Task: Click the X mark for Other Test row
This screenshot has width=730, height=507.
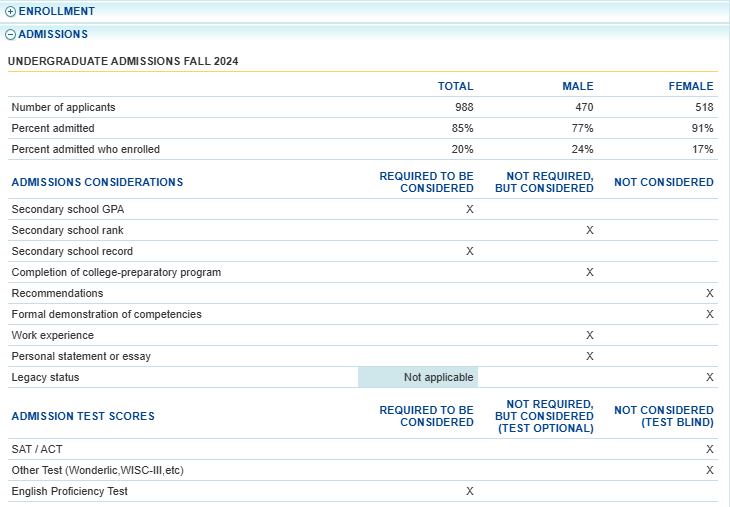Action: coord(710,470)
